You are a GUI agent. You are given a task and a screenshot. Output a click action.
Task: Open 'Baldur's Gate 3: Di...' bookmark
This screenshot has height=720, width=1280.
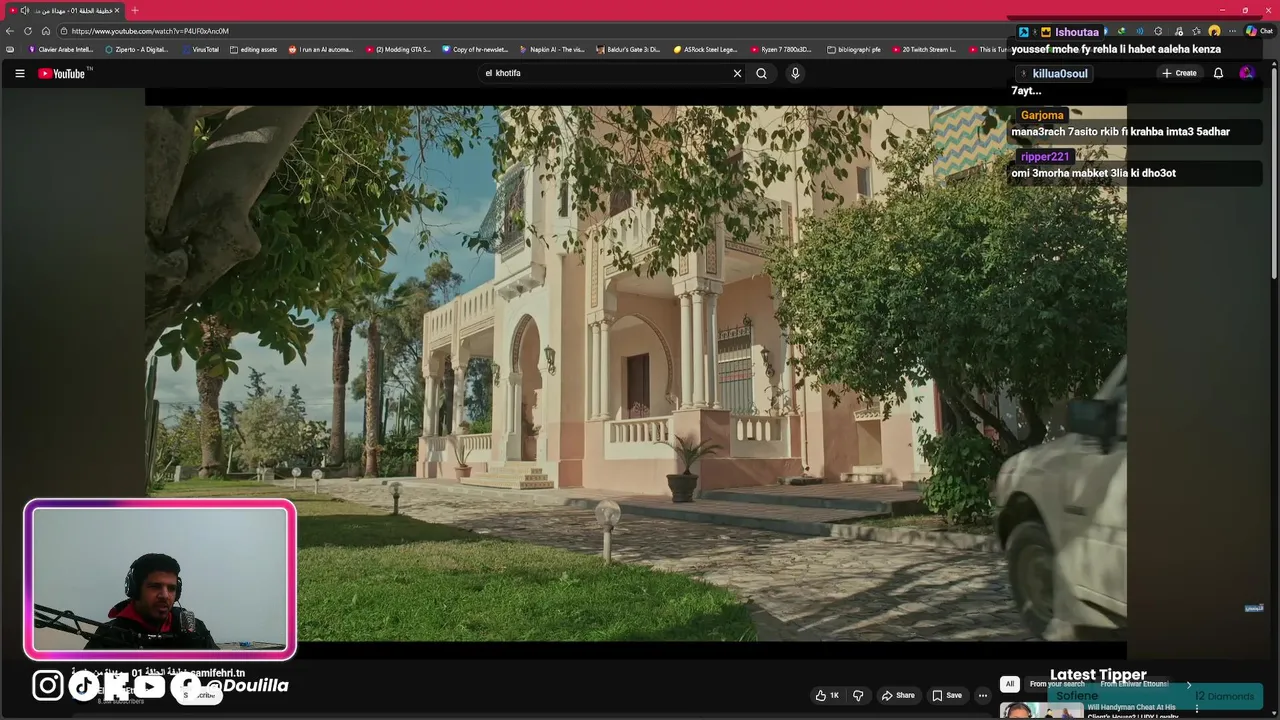628,49
